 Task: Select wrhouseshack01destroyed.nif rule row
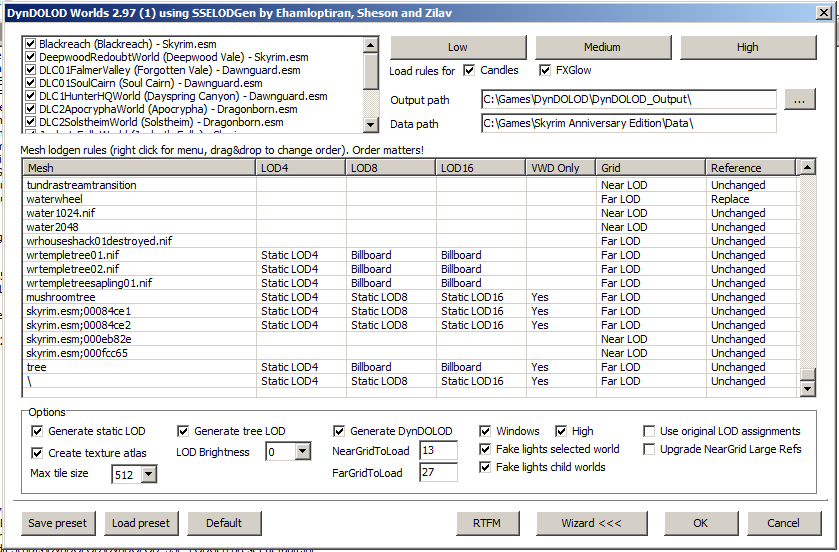411,241
